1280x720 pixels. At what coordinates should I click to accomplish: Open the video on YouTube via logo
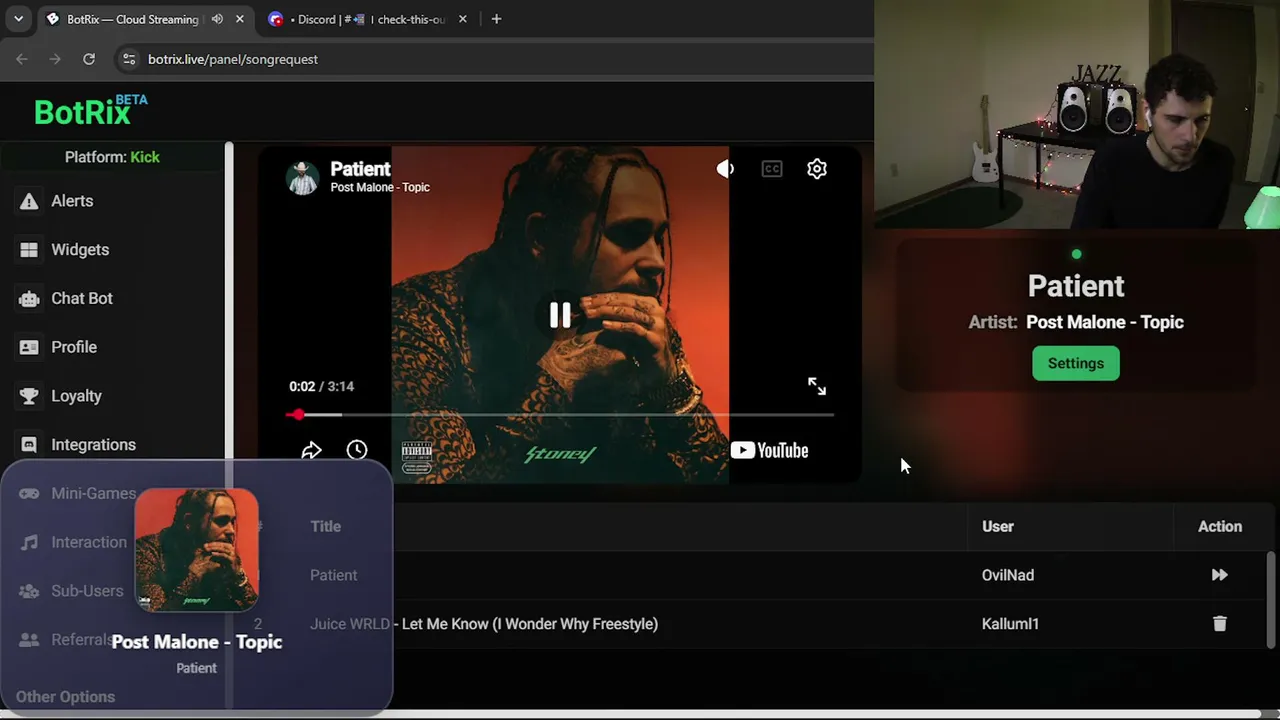769,451
